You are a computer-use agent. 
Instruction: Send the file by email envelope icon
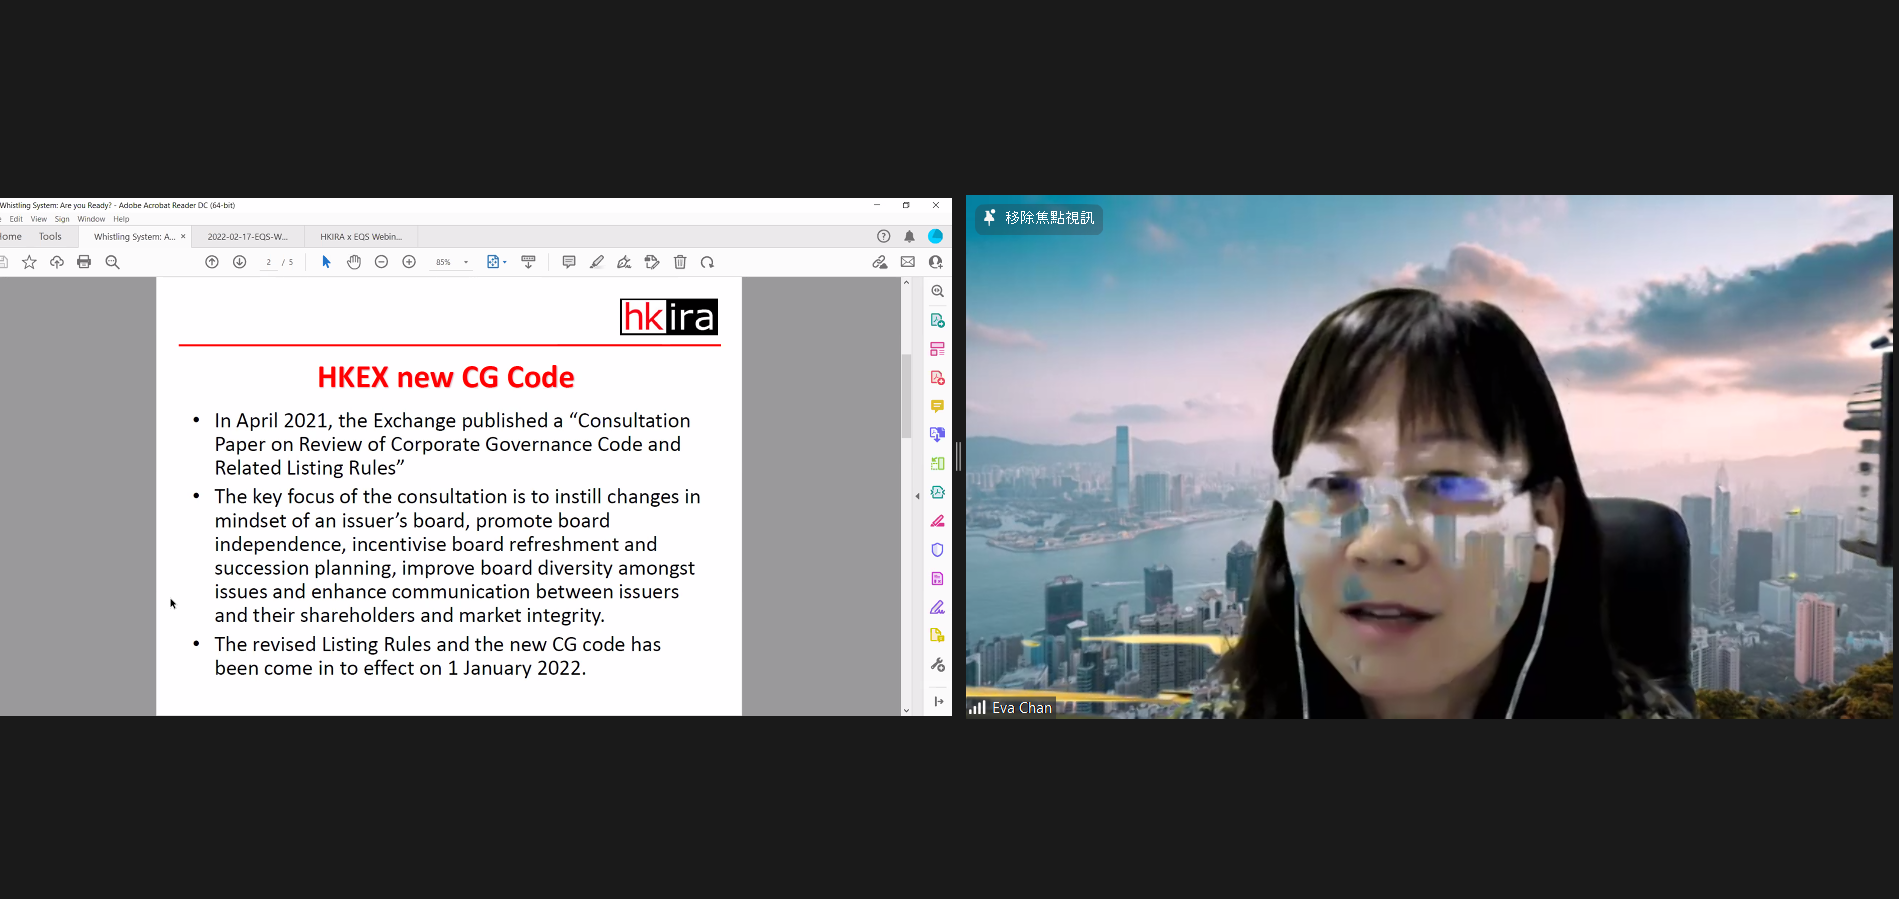[x=908, y=262]
